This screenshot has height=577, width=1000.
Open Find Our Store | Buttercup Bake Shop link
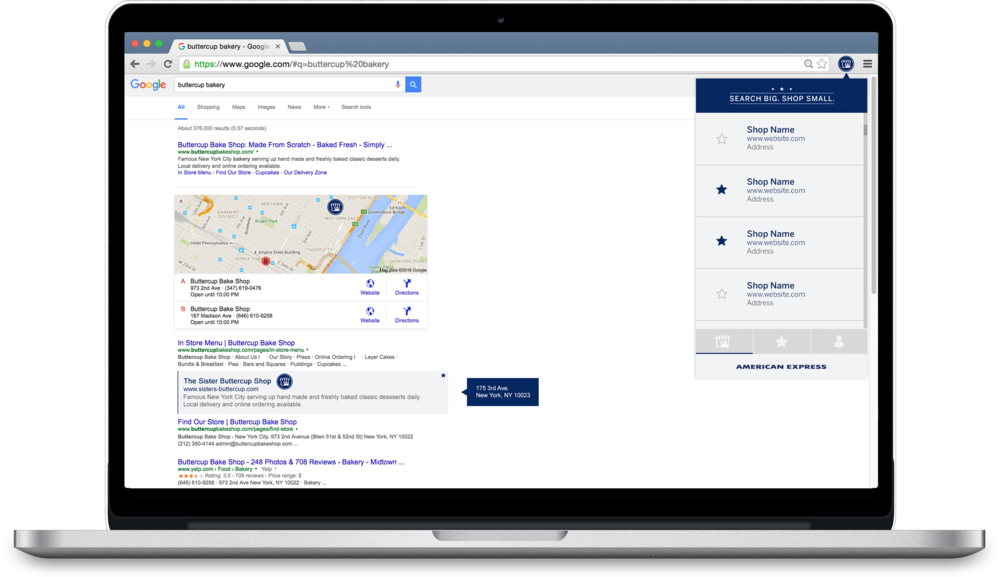tap(237, 422)
